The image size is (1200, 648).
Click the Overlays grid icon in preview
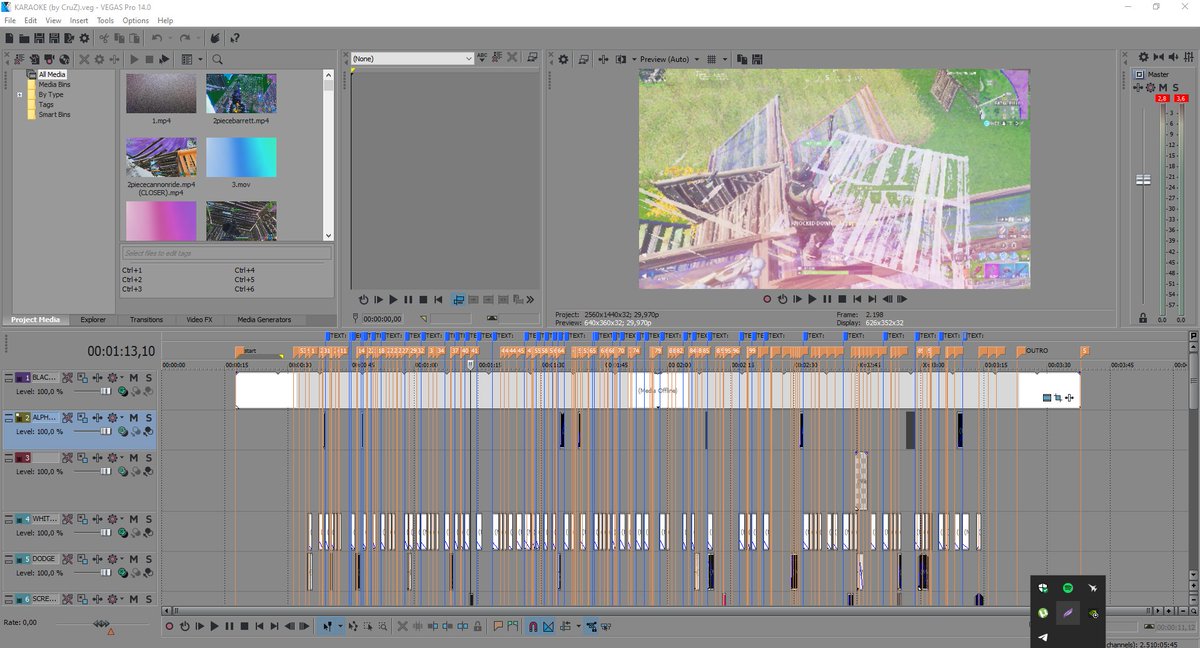pyautogui.click(x=711, y=59)
